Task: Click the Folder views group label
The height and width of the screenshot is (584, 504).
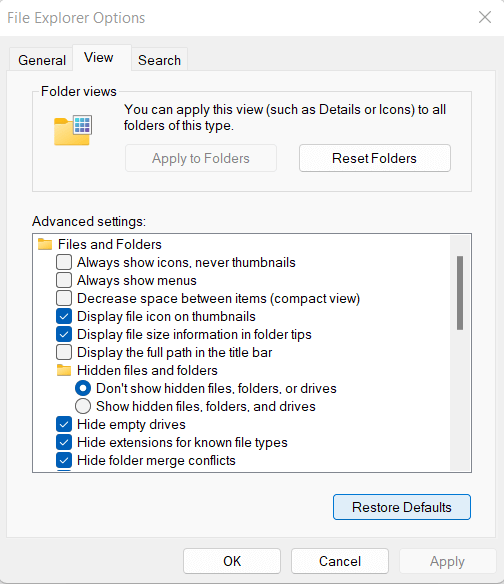Action: tap(79, 91)
